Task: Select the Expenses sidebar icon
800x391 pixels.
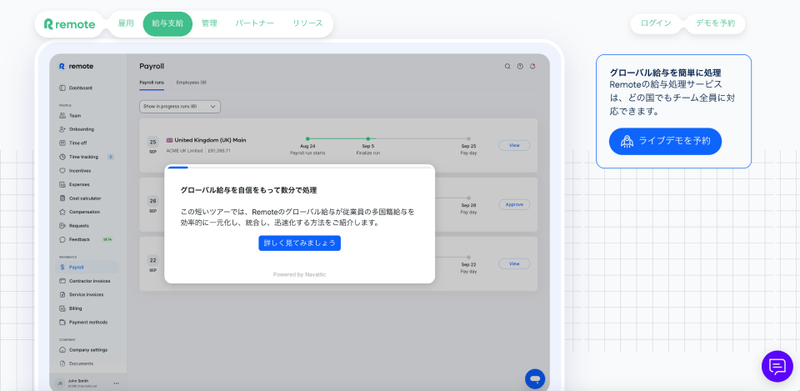Action: coord(62,184)
